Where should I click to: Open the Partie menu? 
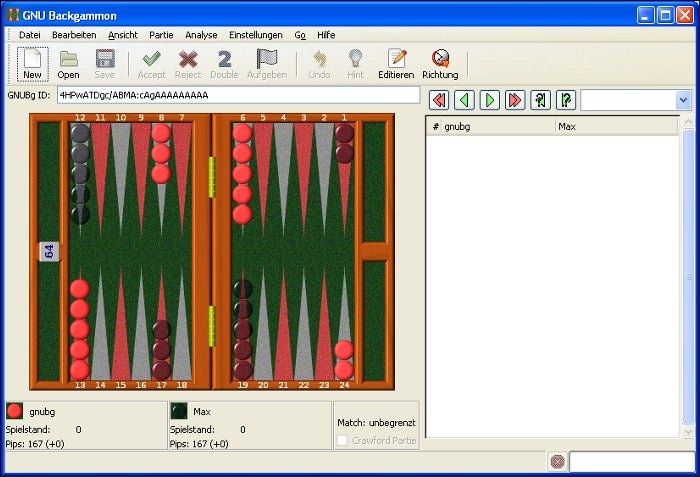[x=161, y=35]
